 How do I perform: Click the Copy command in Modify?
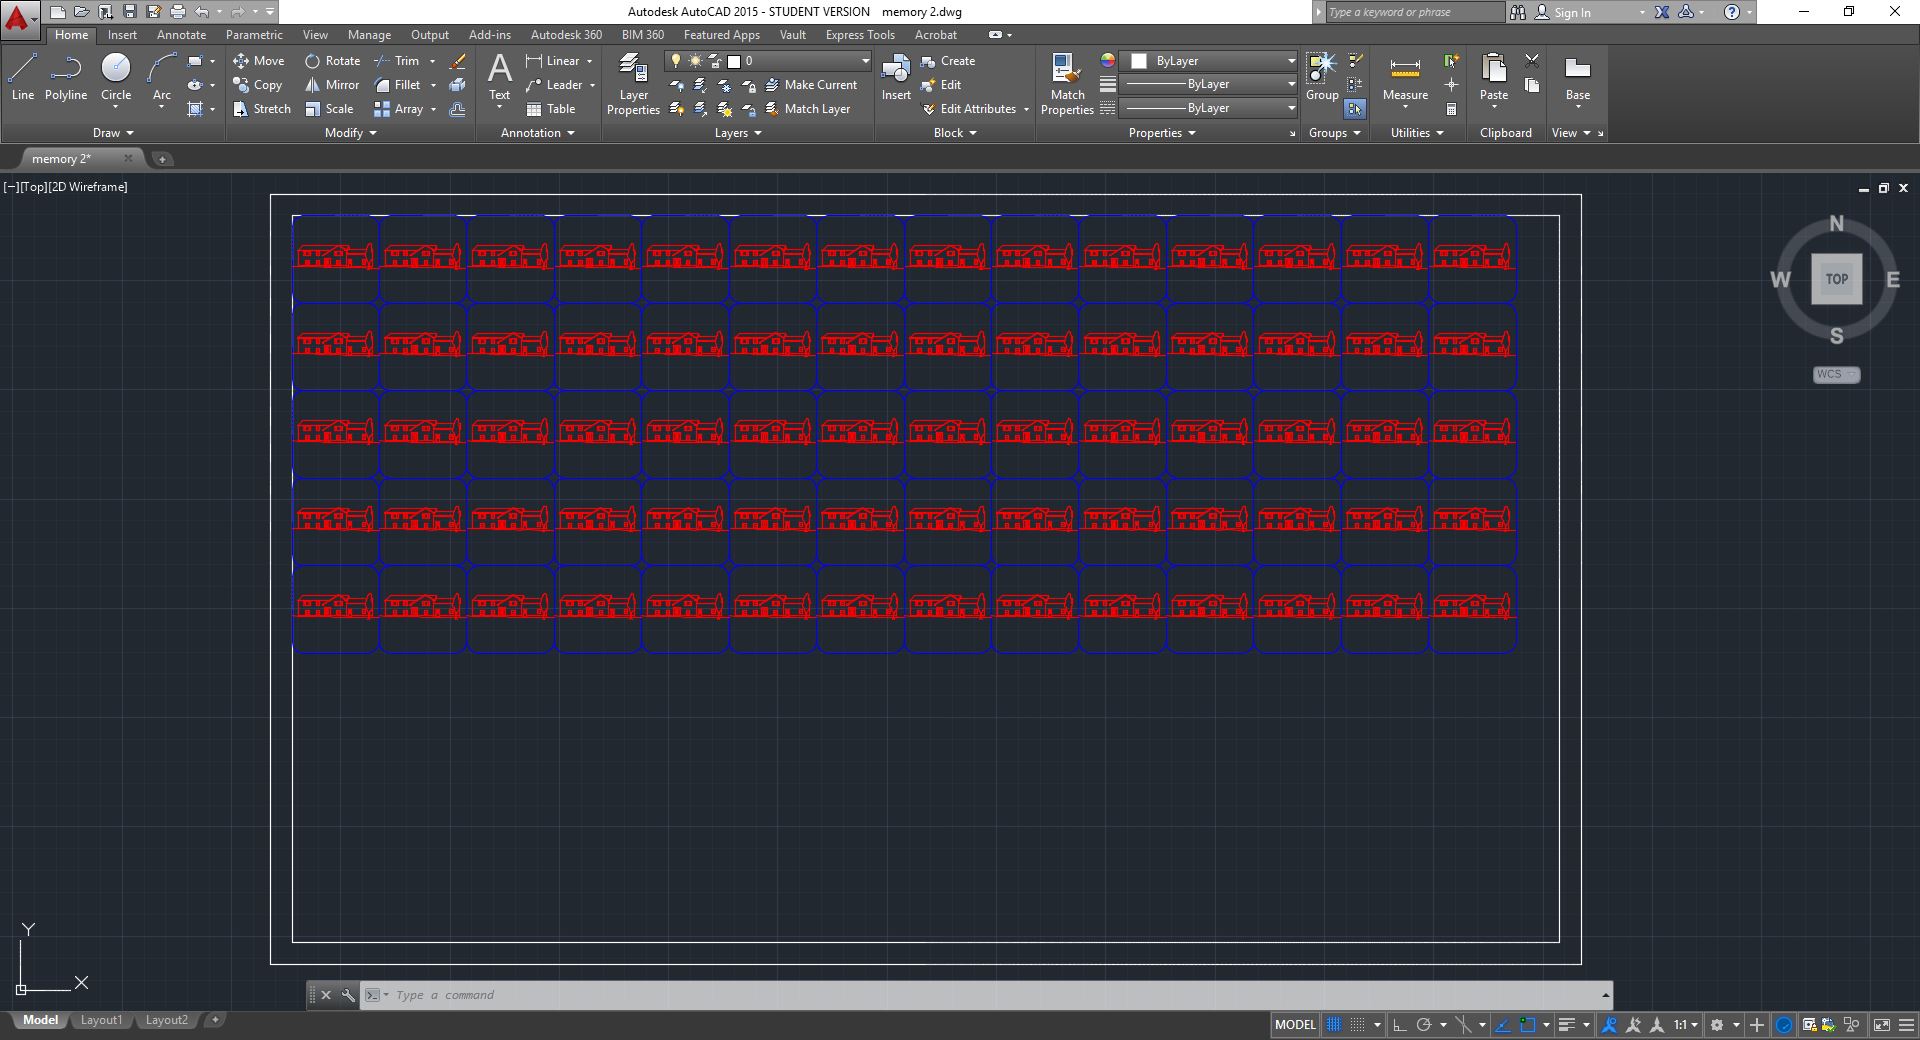pyautogui.click(x=258, y=85)
